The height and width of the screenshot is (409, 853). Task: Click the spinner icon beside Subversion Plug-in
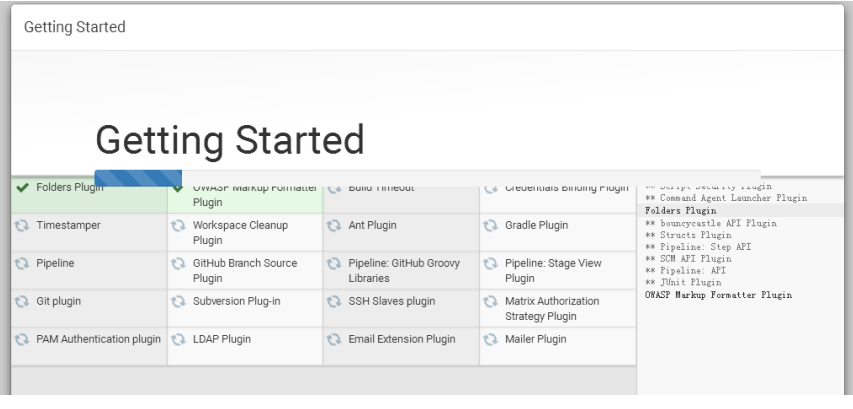(179, 301)
